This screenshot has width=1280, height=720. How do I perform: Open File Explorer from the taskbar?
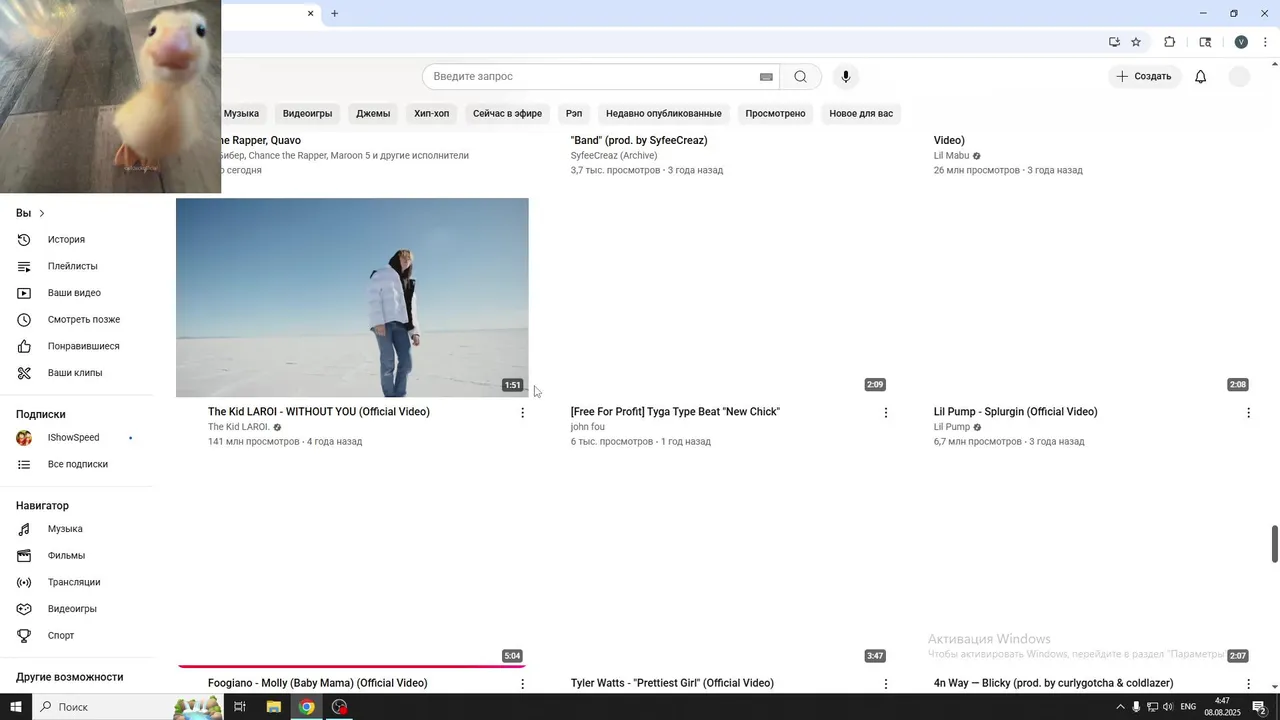pyautogui.click(x=273, y=707)
